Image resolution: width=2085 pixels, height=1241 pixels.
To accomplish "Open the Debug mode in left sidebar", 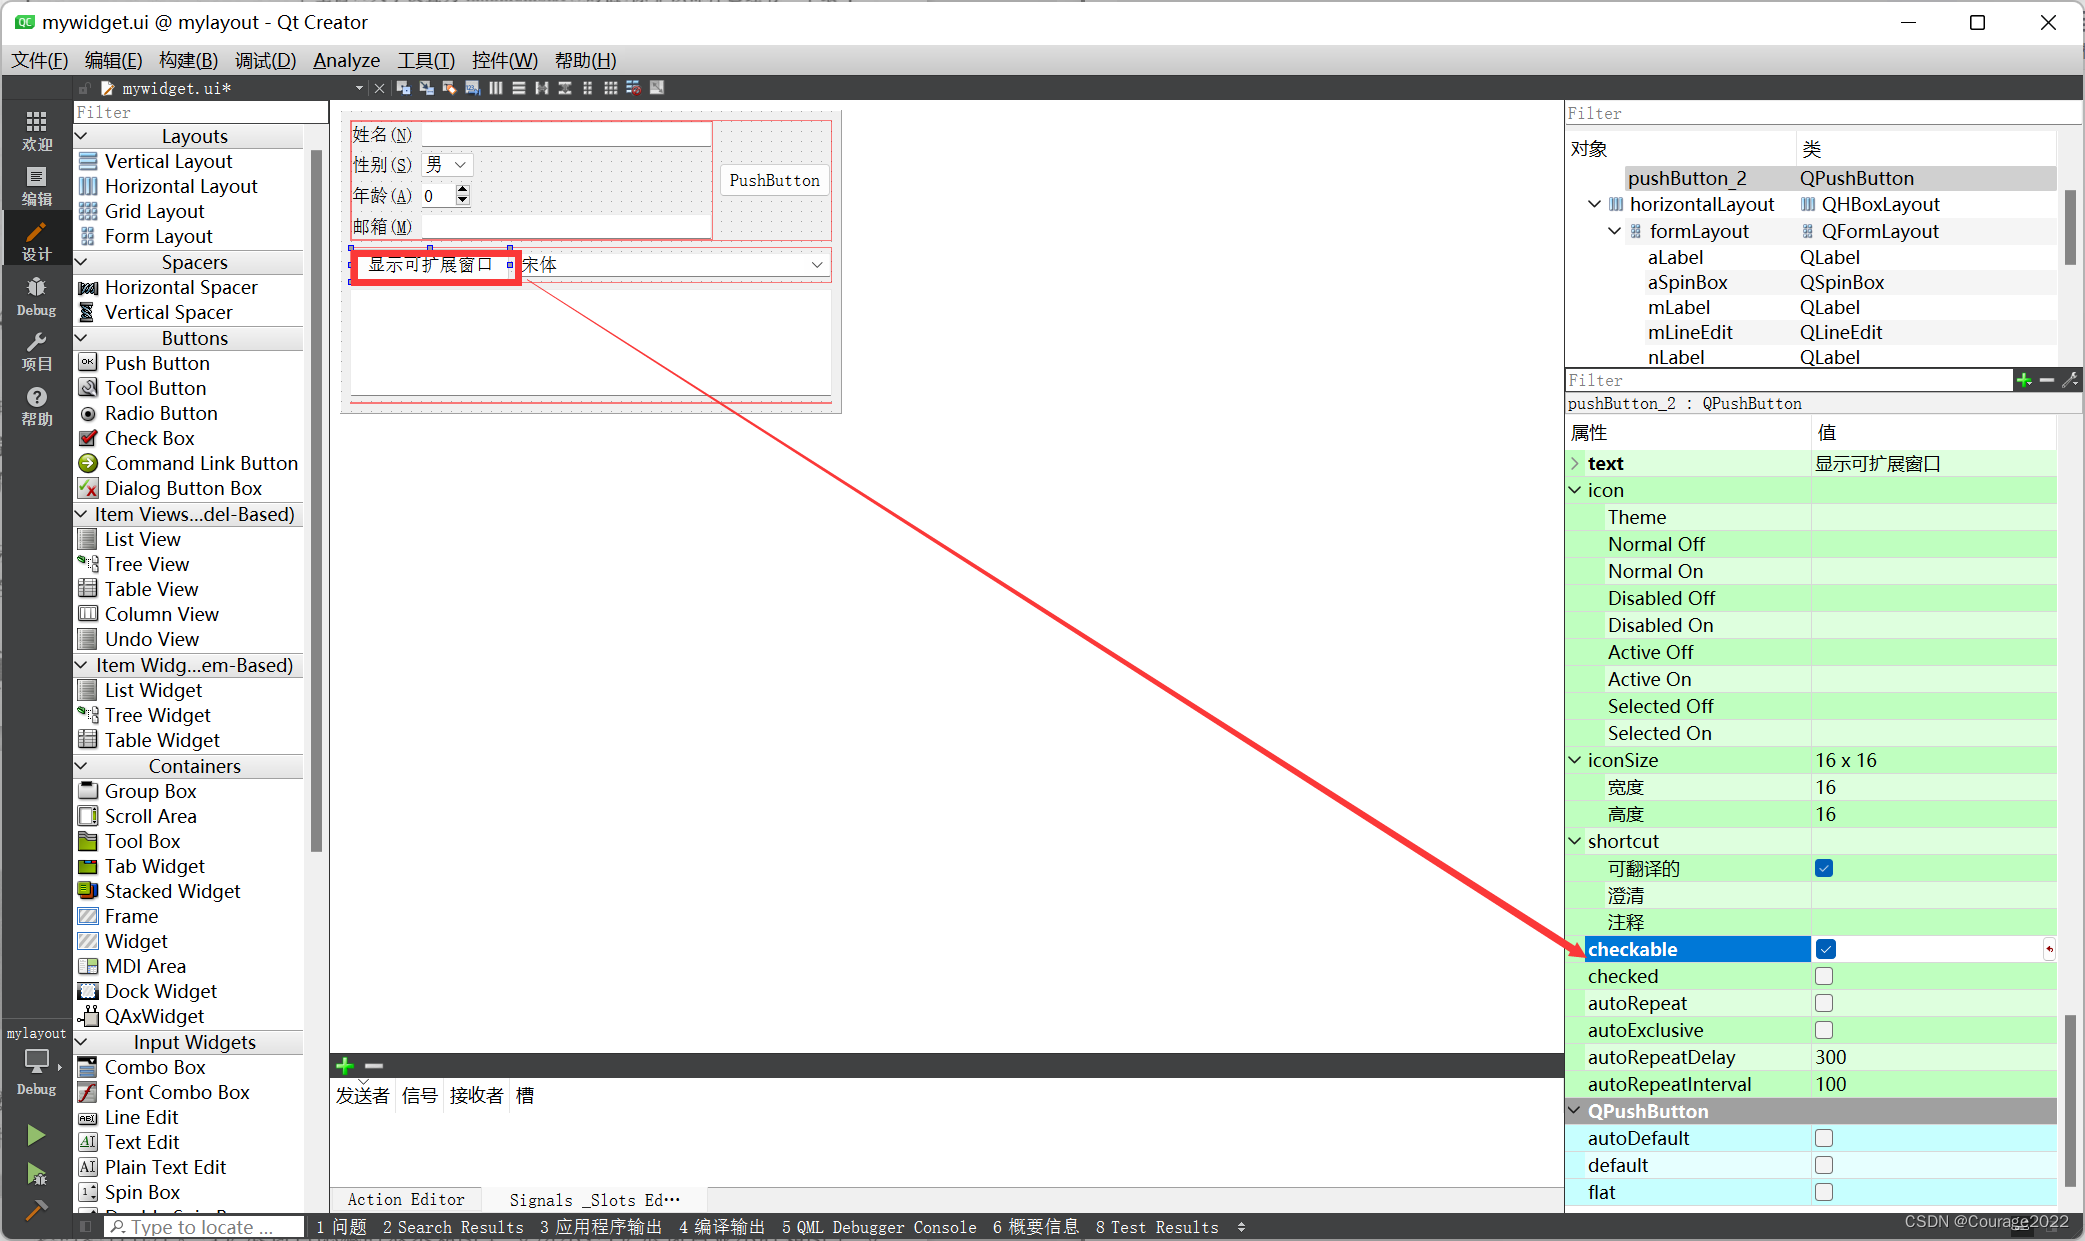I will [36, 296].
